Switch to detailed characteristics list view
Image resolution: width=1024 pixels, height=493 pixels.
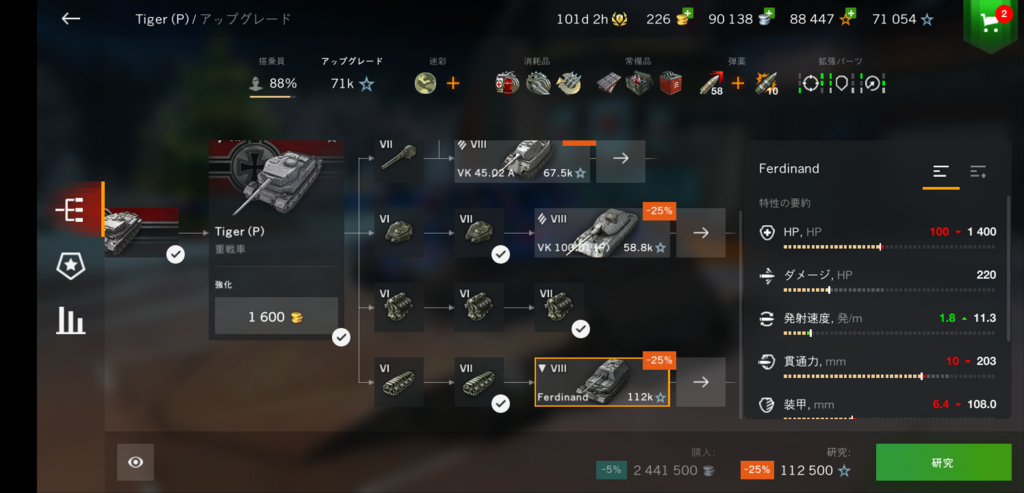(x=978, y=172)
